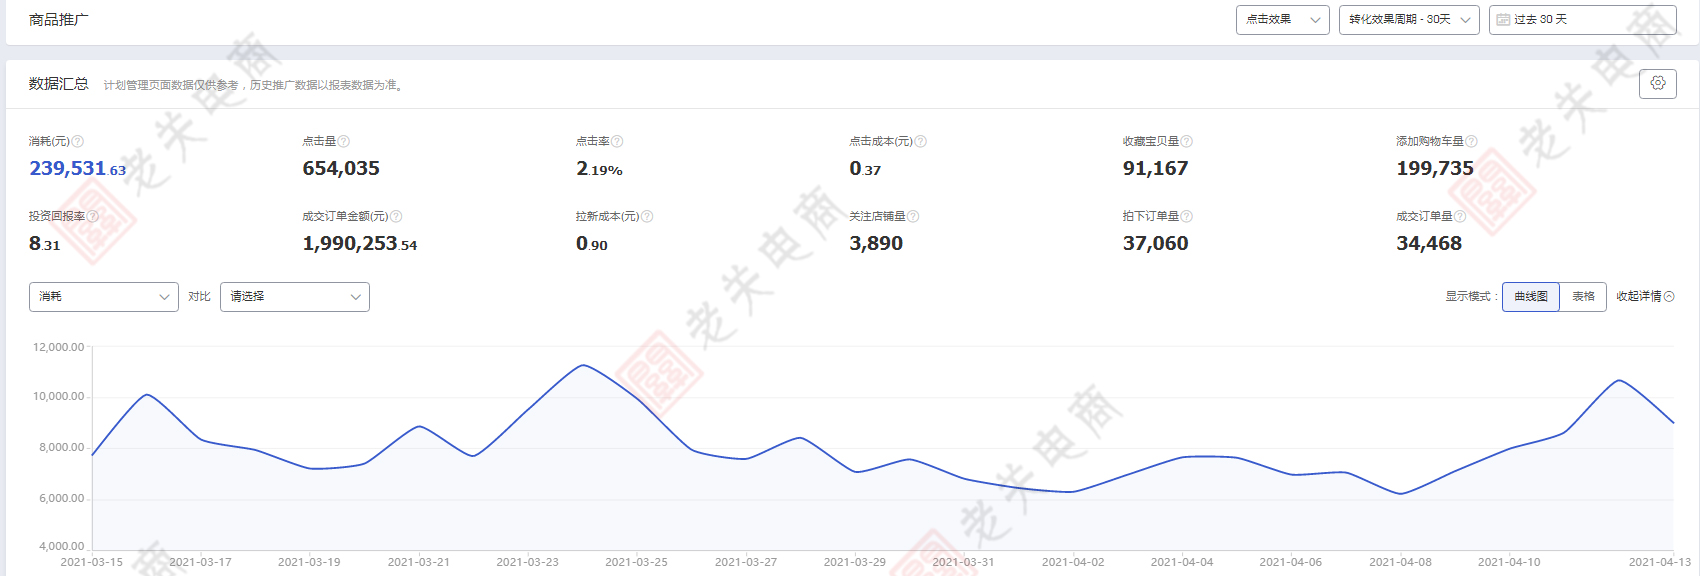Click help icon next to 添加购物车量
The image size is (1700, 576).
(x=1471, y=142)
